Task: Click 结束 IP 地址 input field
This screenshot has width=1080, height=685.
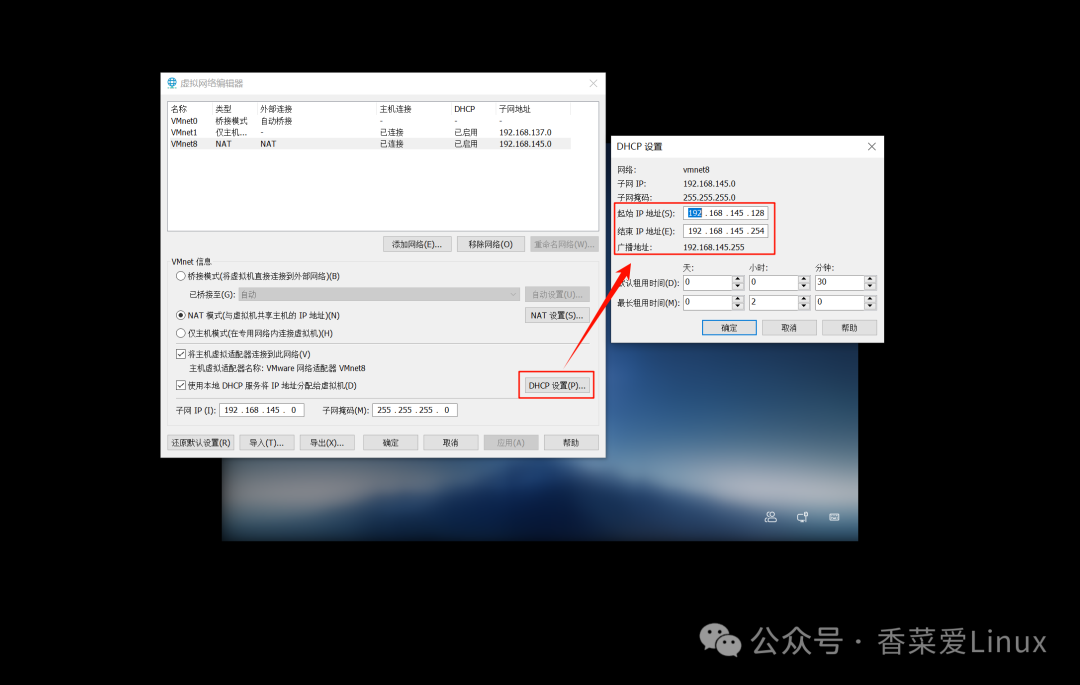Action: click(725, 231)
